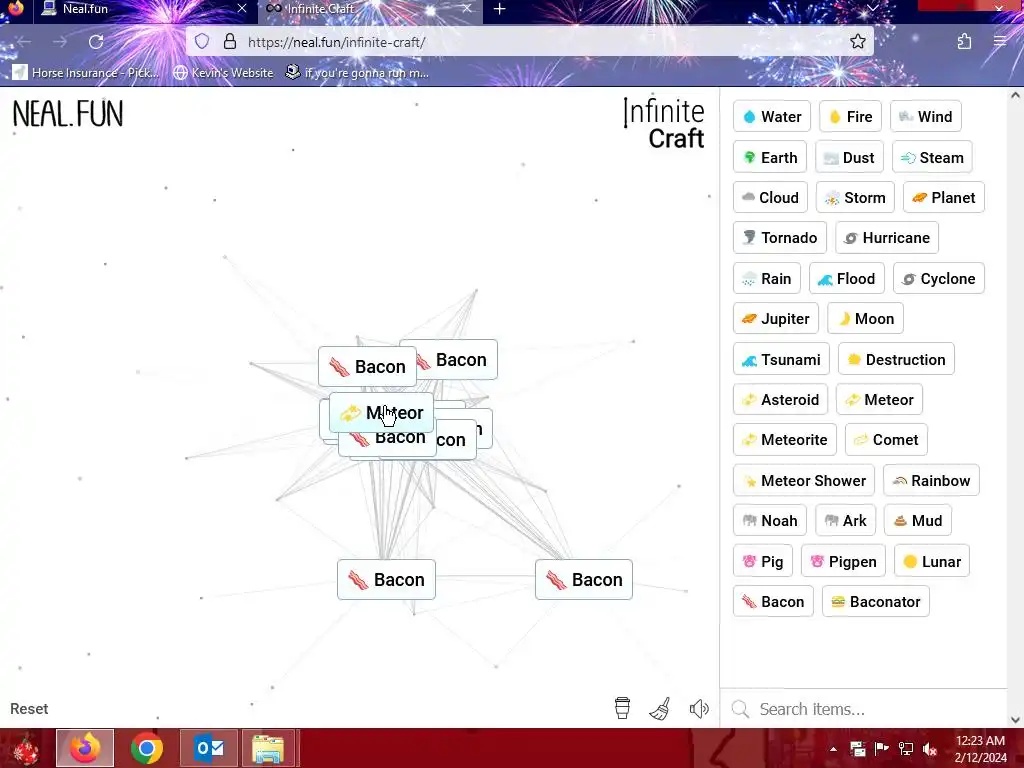This screenshot has height=768, width=1024.
Task: Open the extensions puzzle icon
Action: (965, 42)
